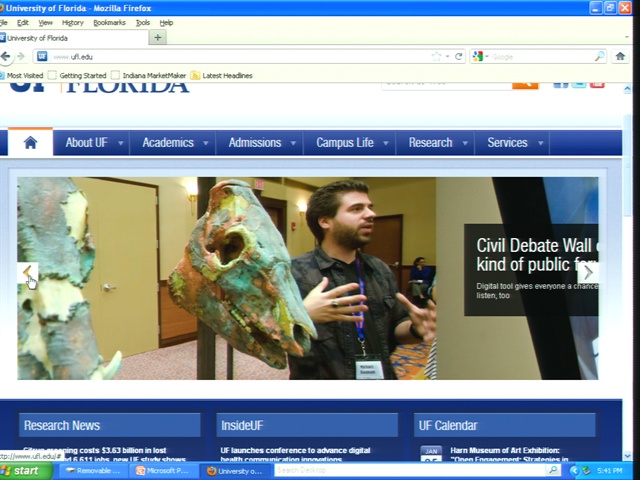Click the UF site identity icon in address bar
This screenshot has width=640, height=480.
(42, 56)
